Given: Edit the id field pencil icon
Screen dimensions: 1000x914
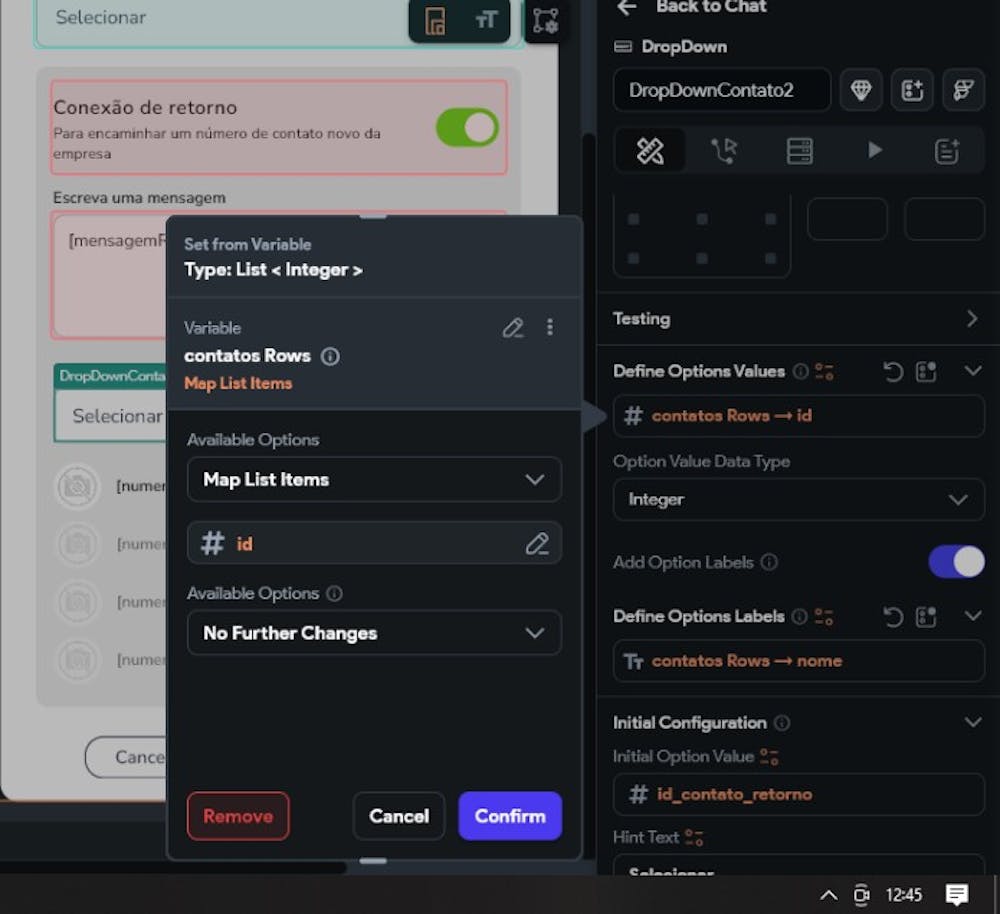Looking at the screenshot, I should coord(536,543).
